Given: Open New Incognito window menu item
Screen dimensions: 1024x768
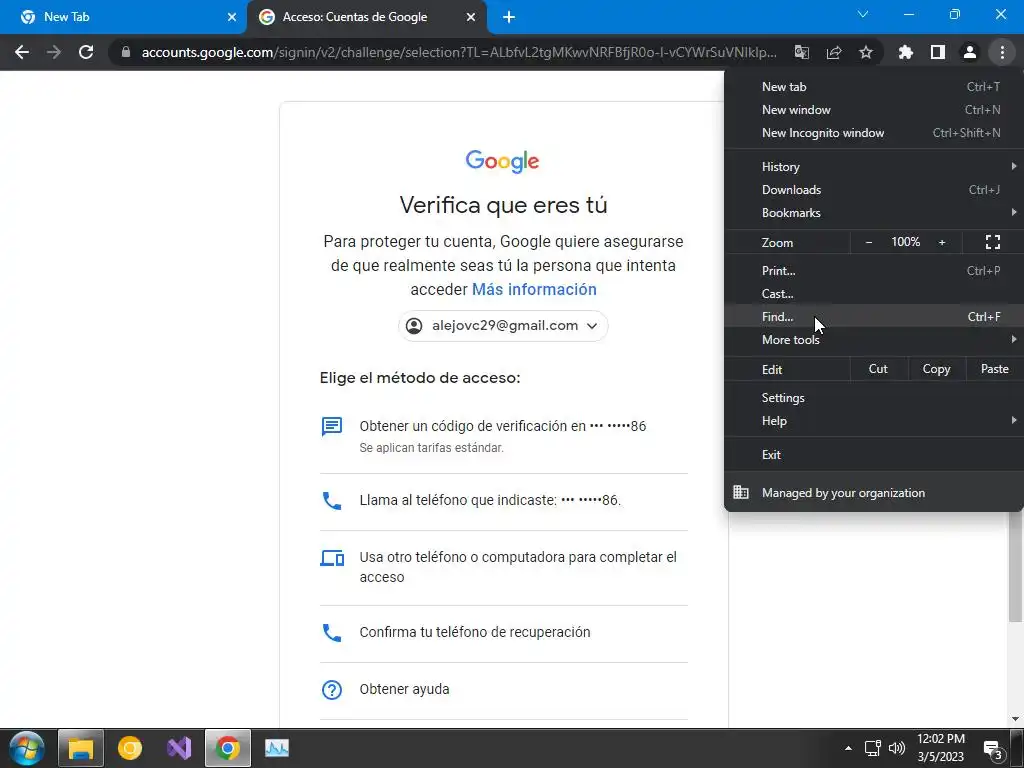Looking at the screenshot, I should tap(874, 133).
